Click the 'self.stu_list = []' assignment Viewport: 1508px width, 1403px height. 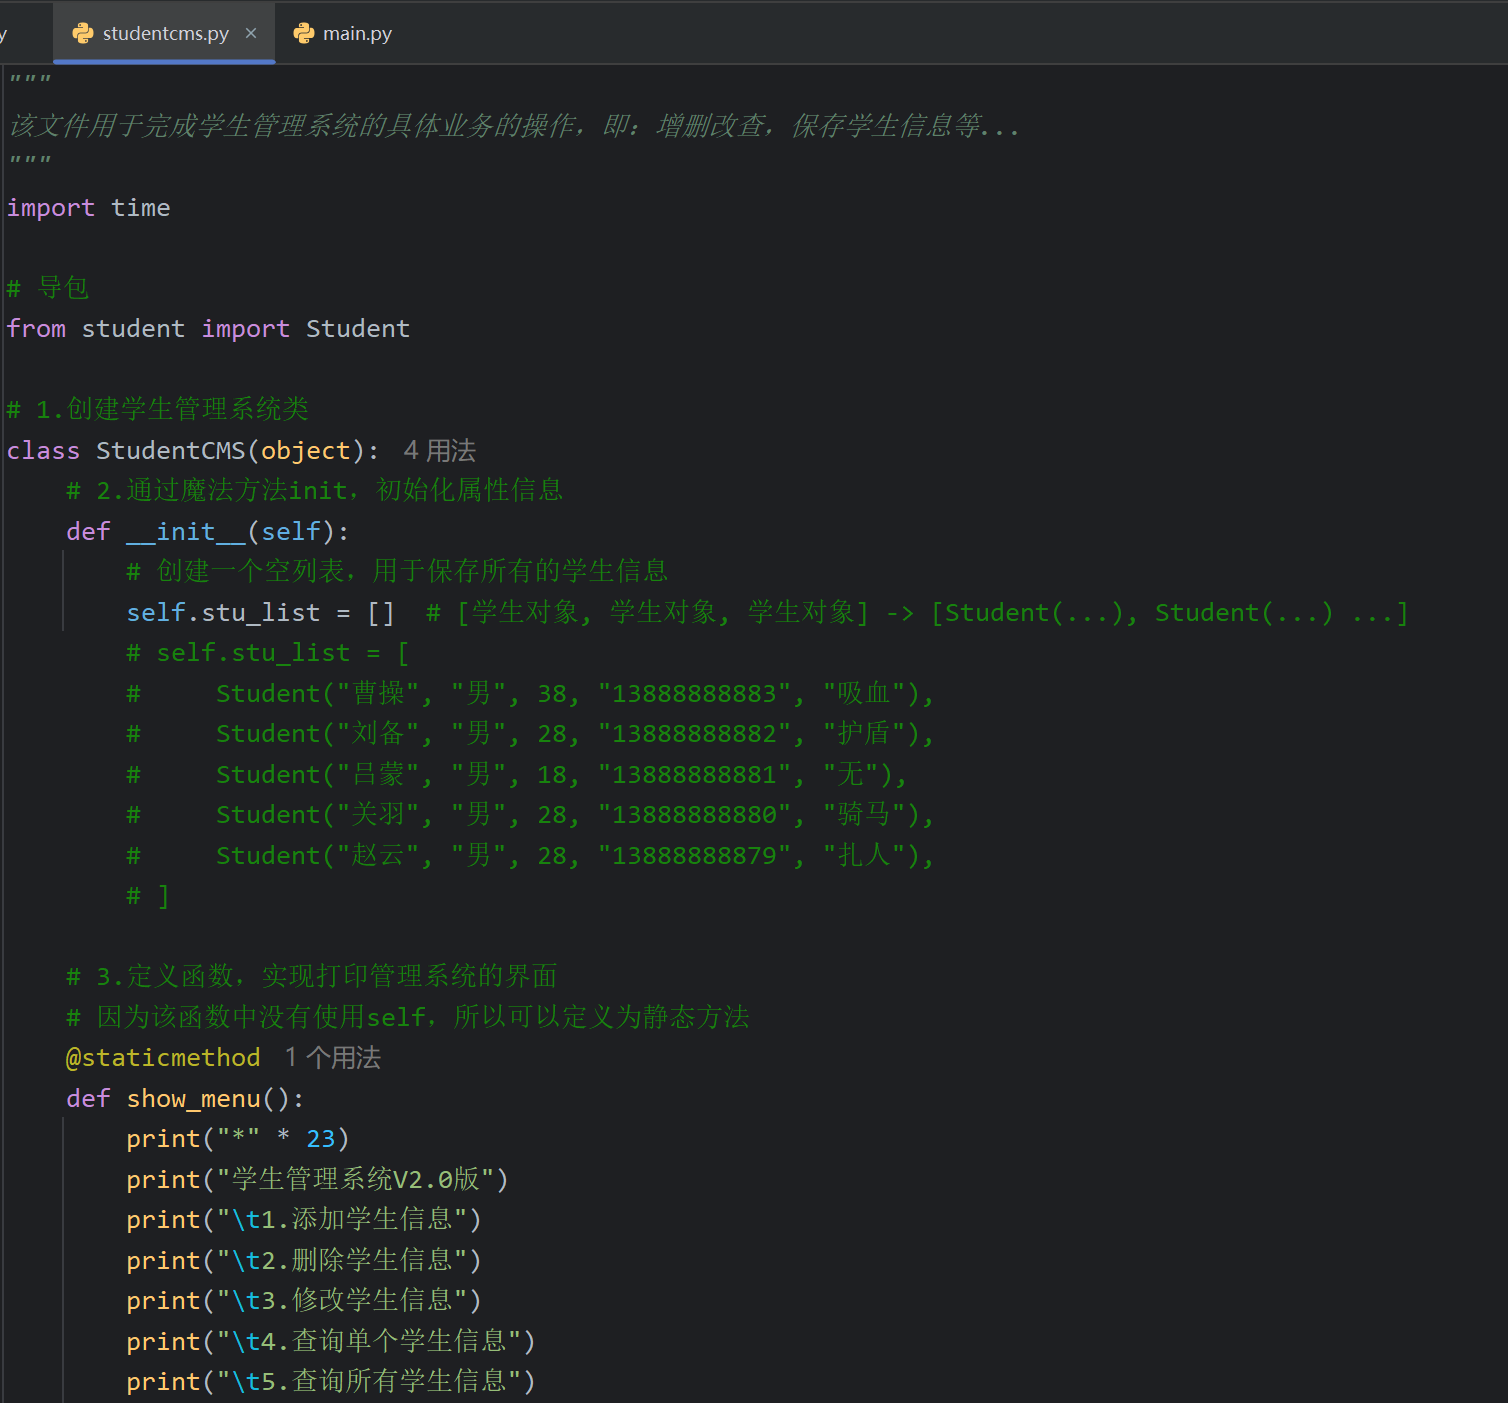[260, 613]
